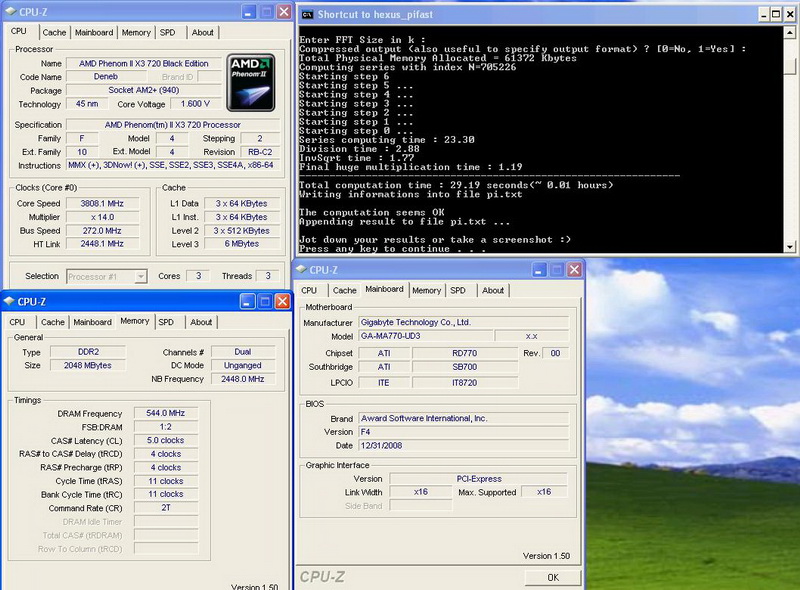Click HT Link value 2448.1 MHz
The height and width of the screenshot is (590, 800).
point(102,244)
